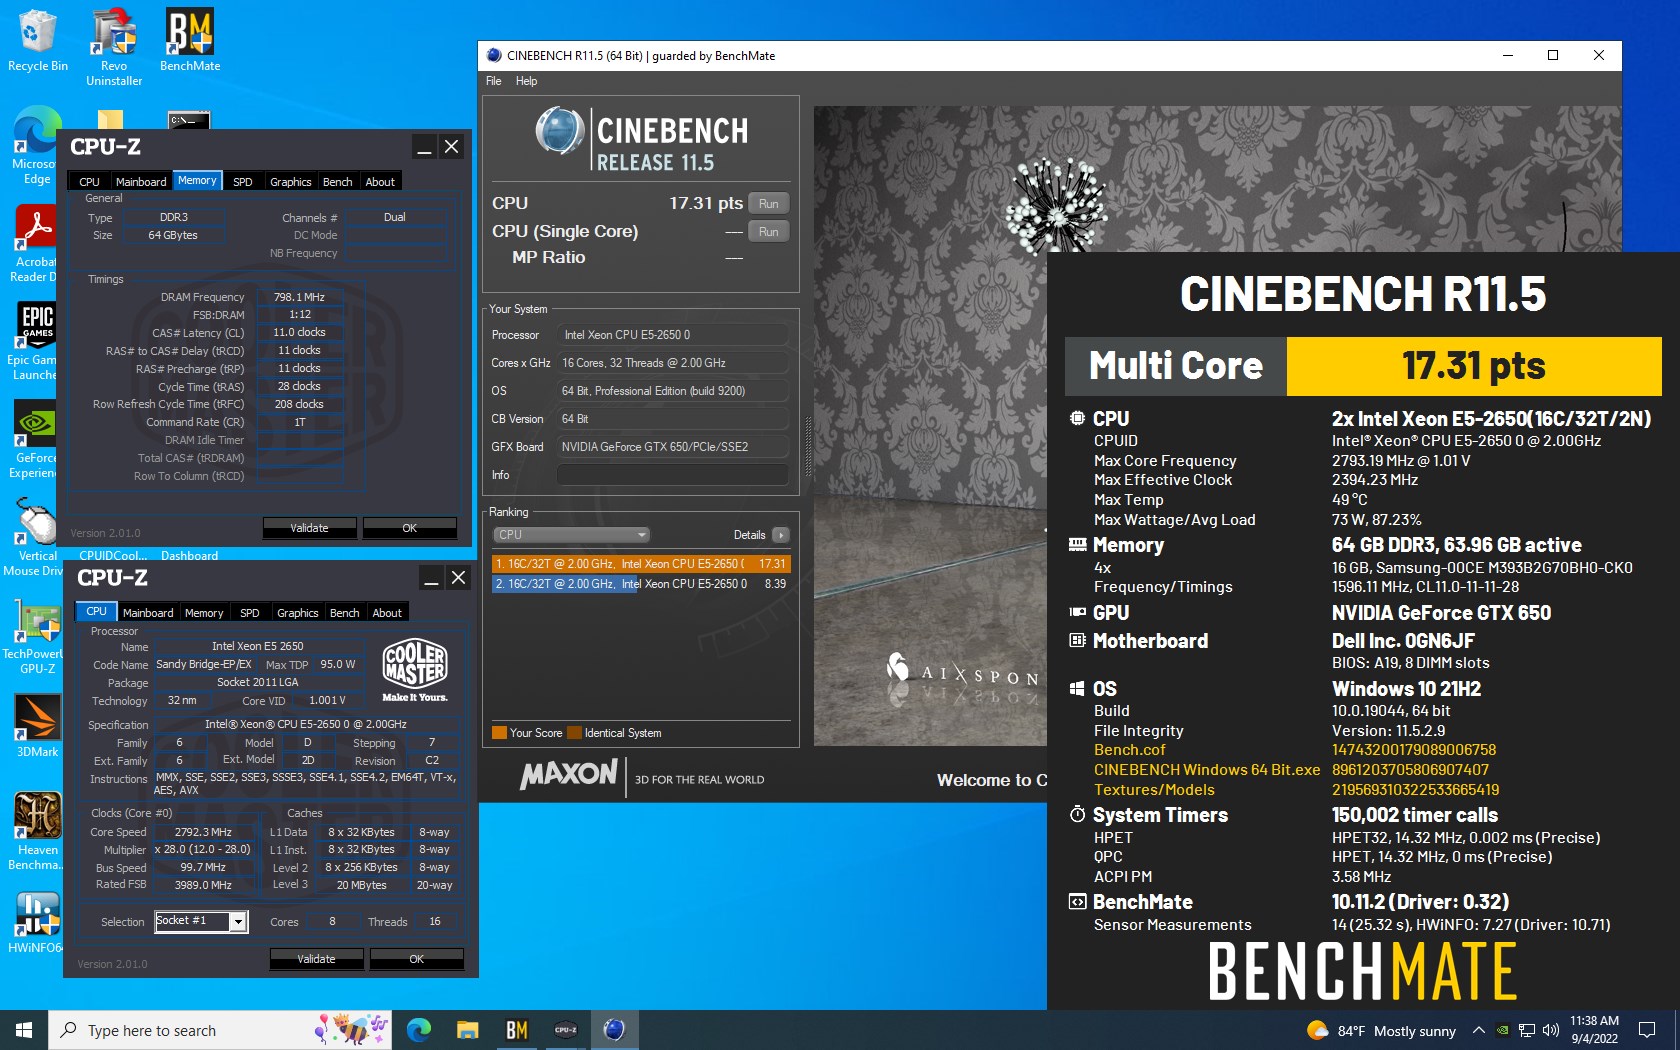
Task: Select Memory tab in lower CPU-Z window
Action: (x=204, y=613)
